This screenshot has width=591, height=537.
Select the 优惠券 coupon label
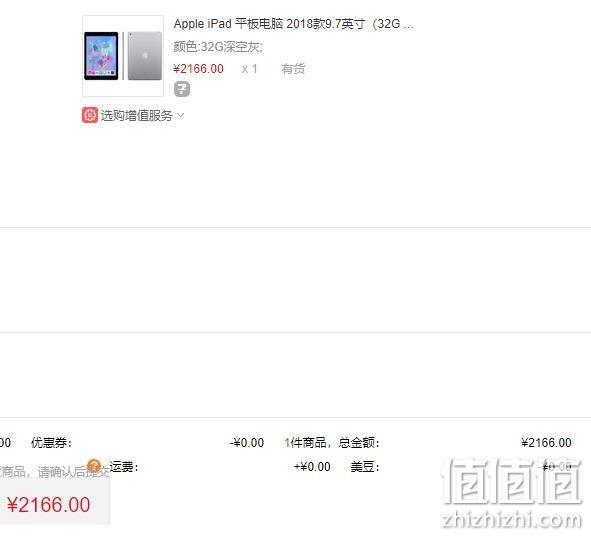[51, 442]
